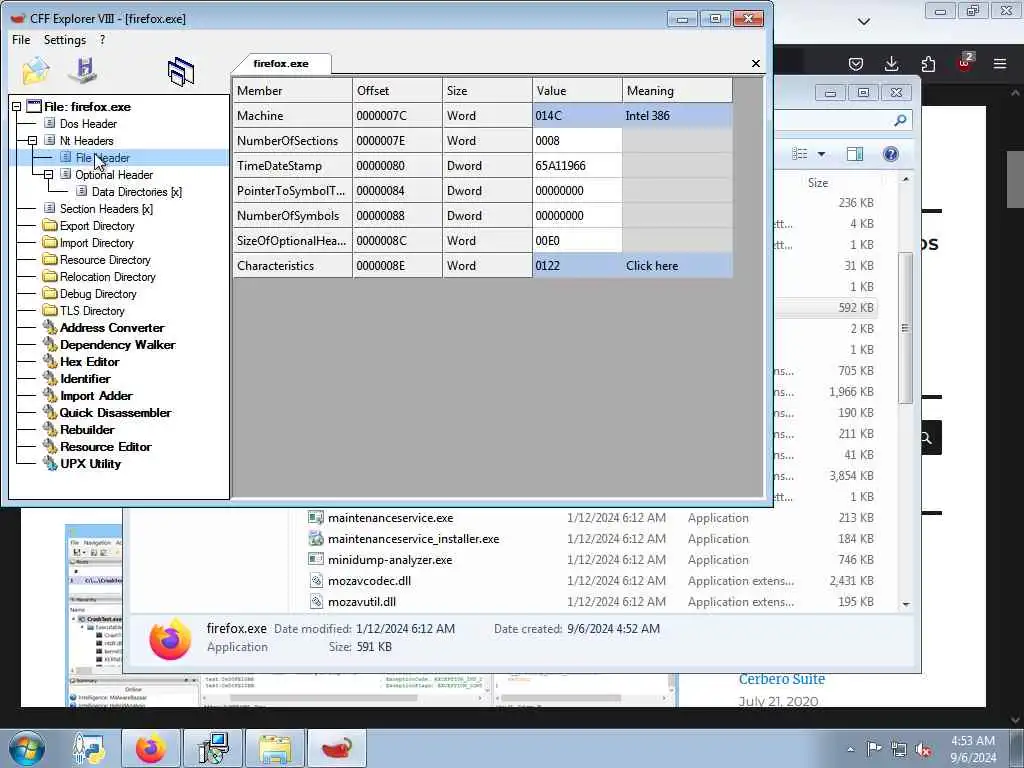Image resolution: width=1024 pixels, height=768 pixels.
Task: Open file icon in CFF Explorer toolbar
Action: pyautogui.click(x=35, y=71)
